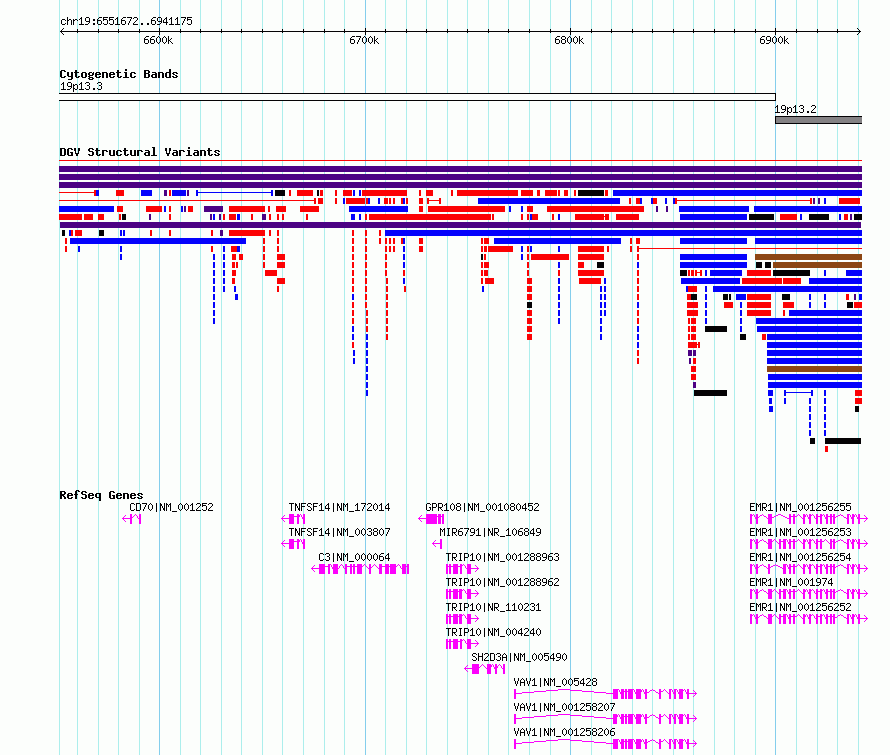Click the MIR6791 microRNA glyph
The image size is (890, 755).
pos(437,544)
